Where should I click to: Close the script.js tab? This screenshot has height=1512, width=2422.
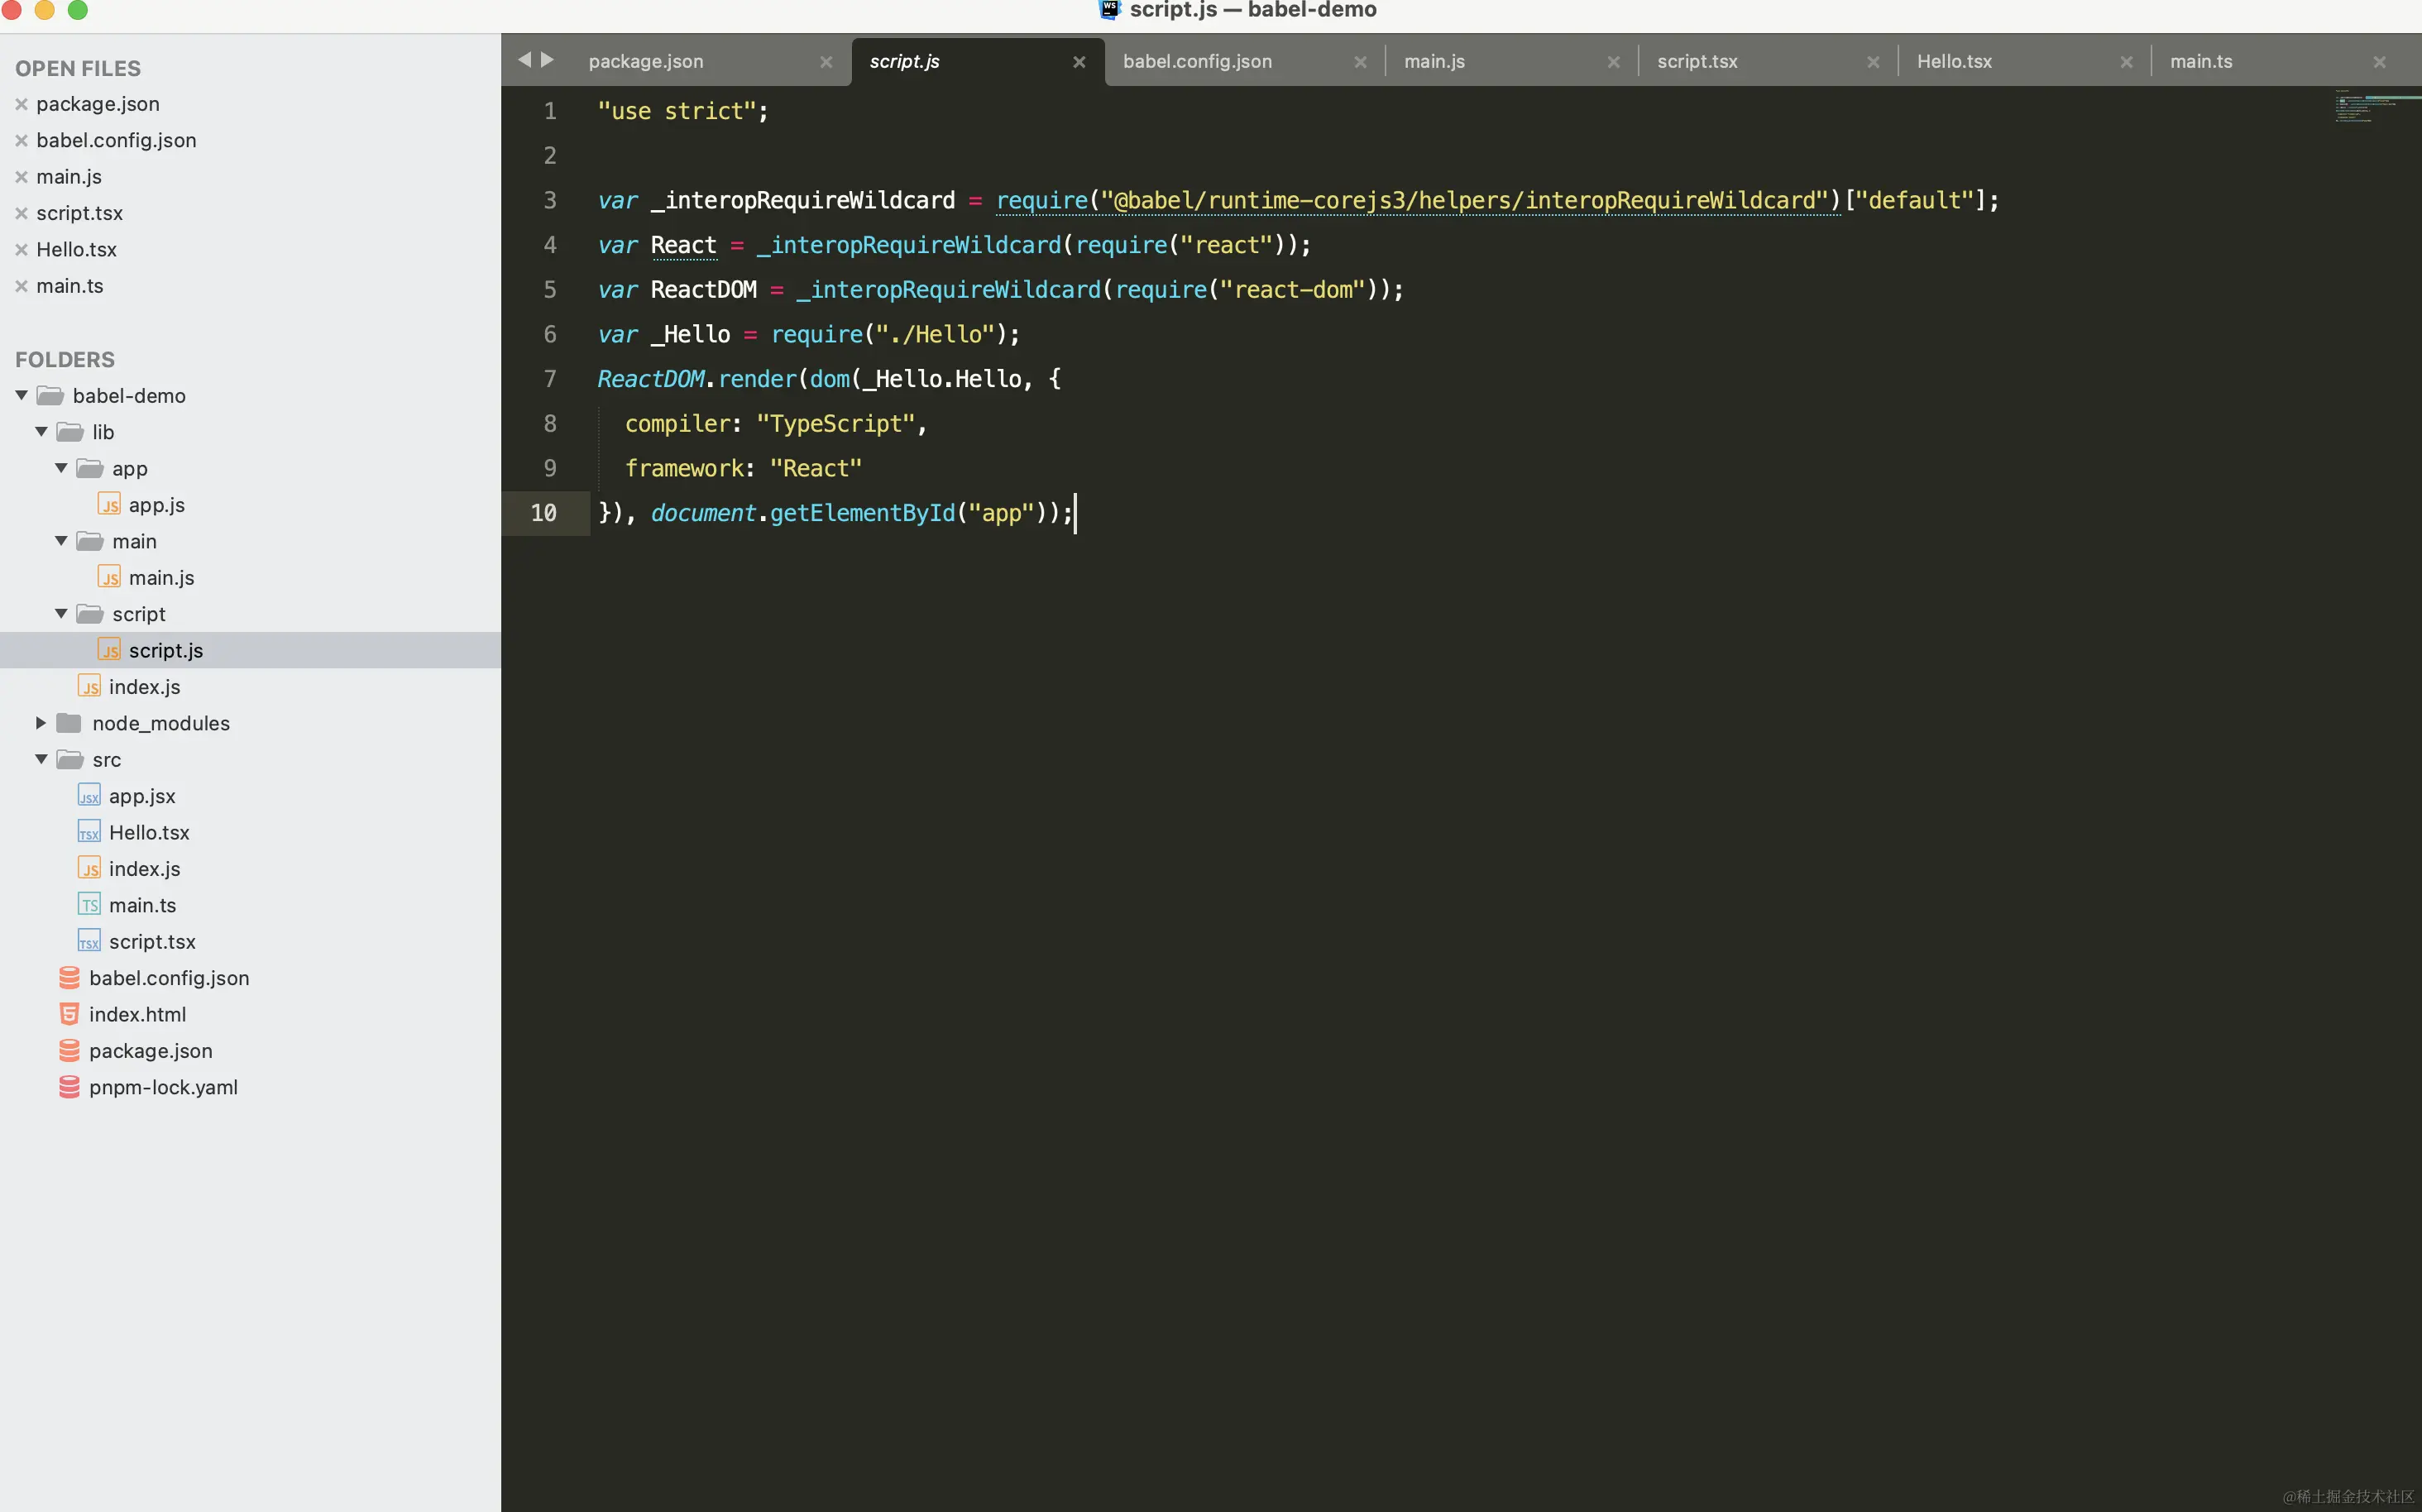[x=1079, y=62]
